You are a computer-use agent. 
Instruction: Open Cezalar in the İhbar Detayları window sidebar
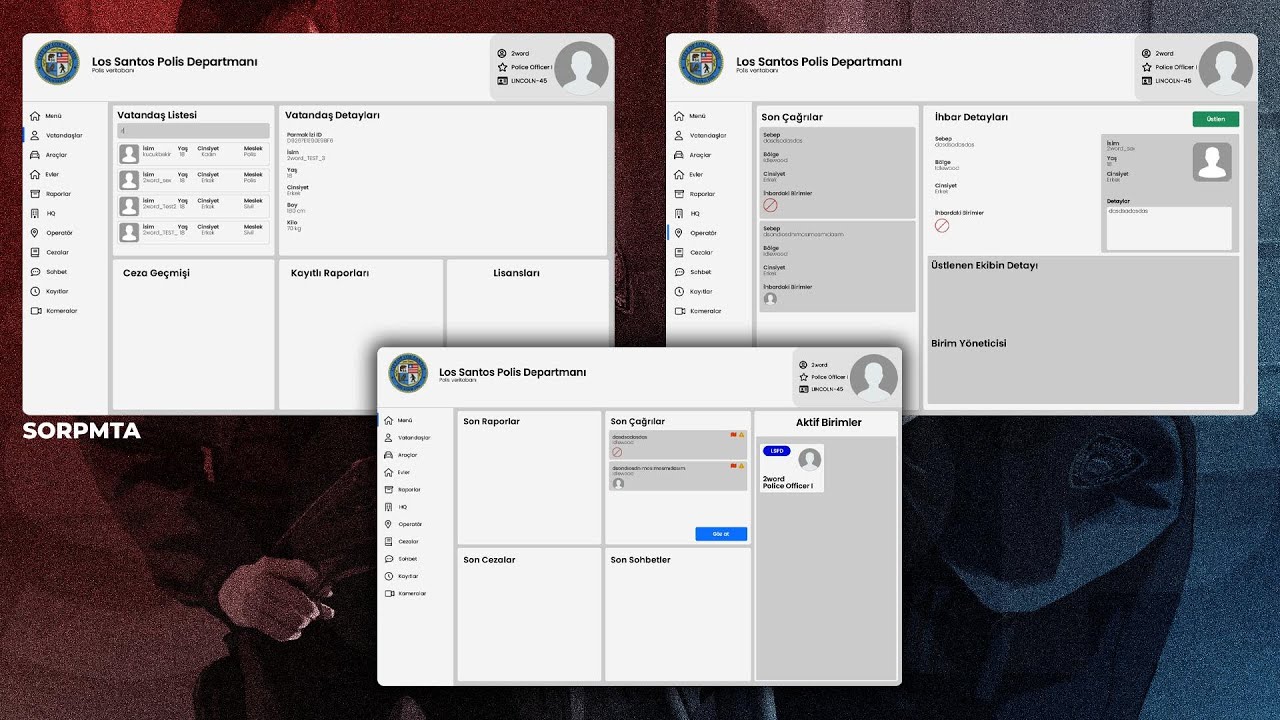click(694, 252)
